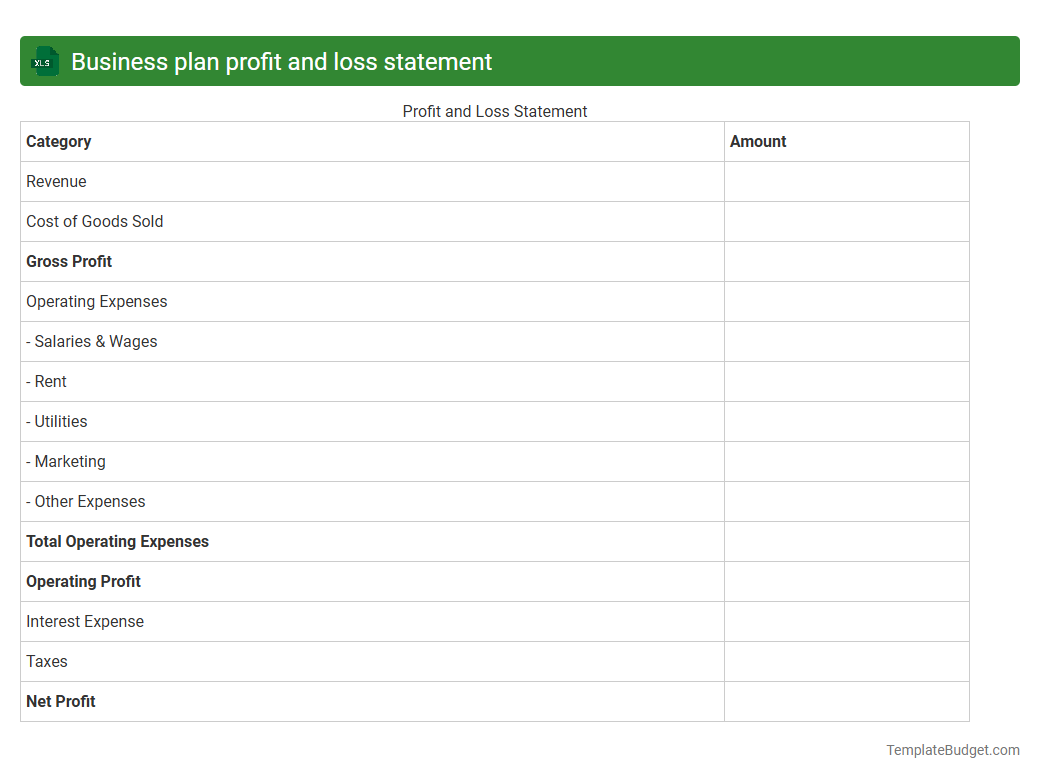Select the green XLS spreadsheet badge
1040x779 pixels.
tap(44, 61)
